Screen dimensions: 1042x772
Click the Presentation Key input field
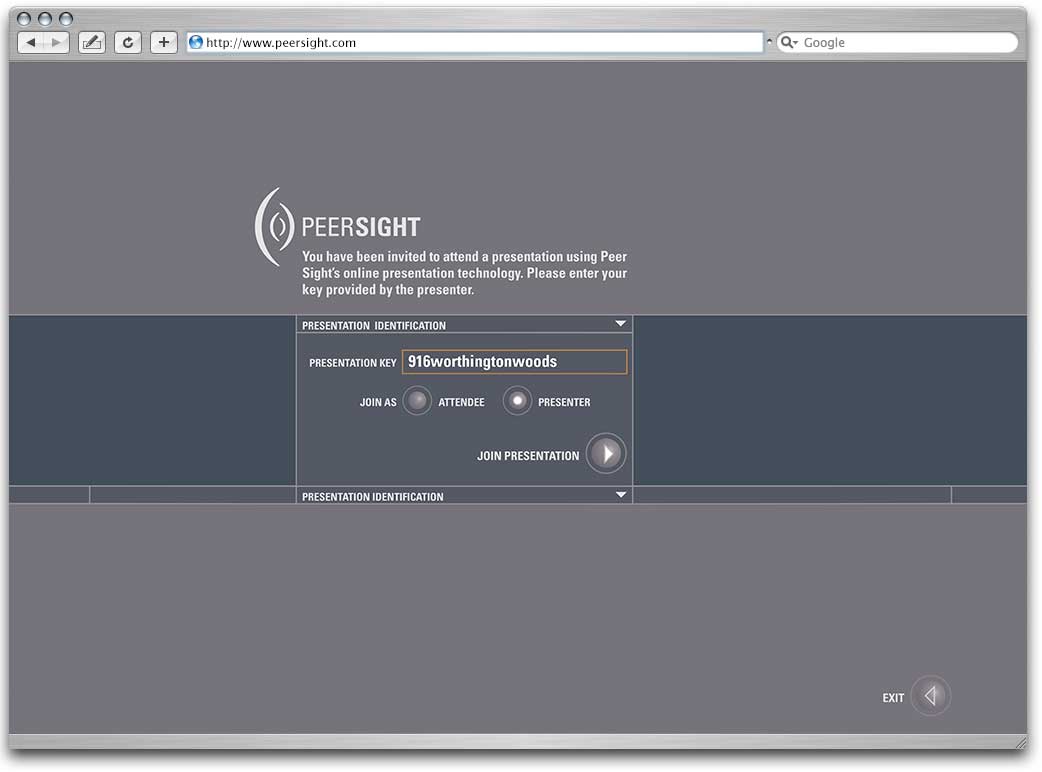(x=514, y=362)
